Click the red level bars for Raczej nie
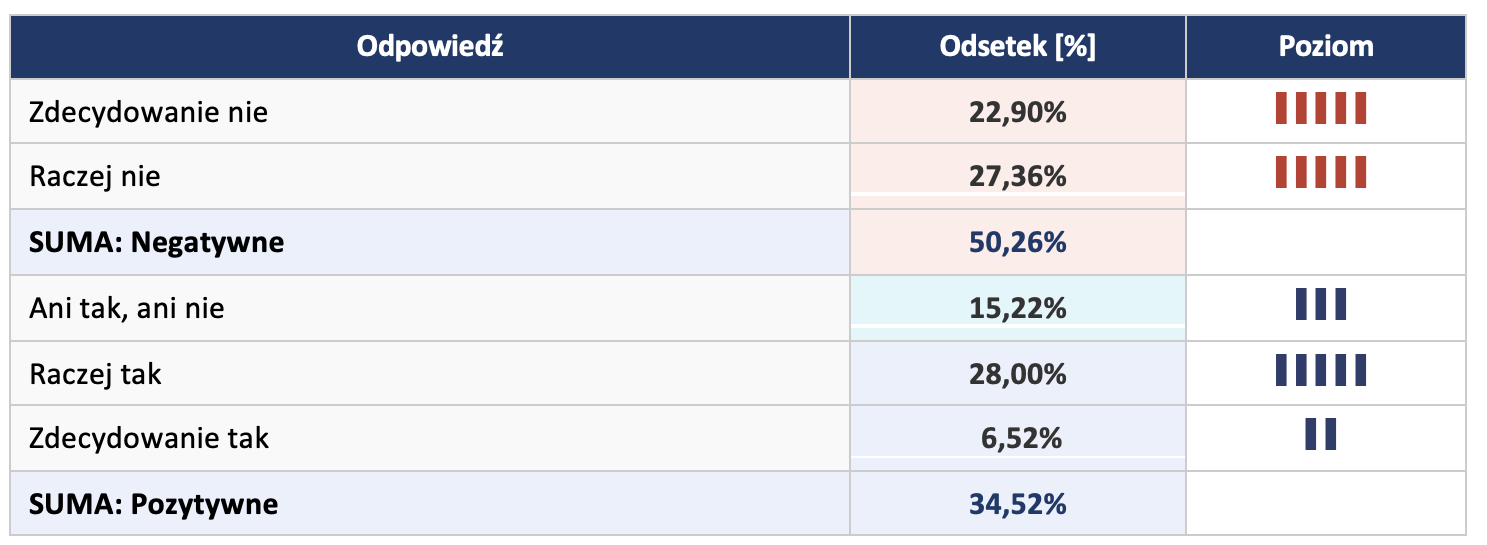 [1320, 173]
